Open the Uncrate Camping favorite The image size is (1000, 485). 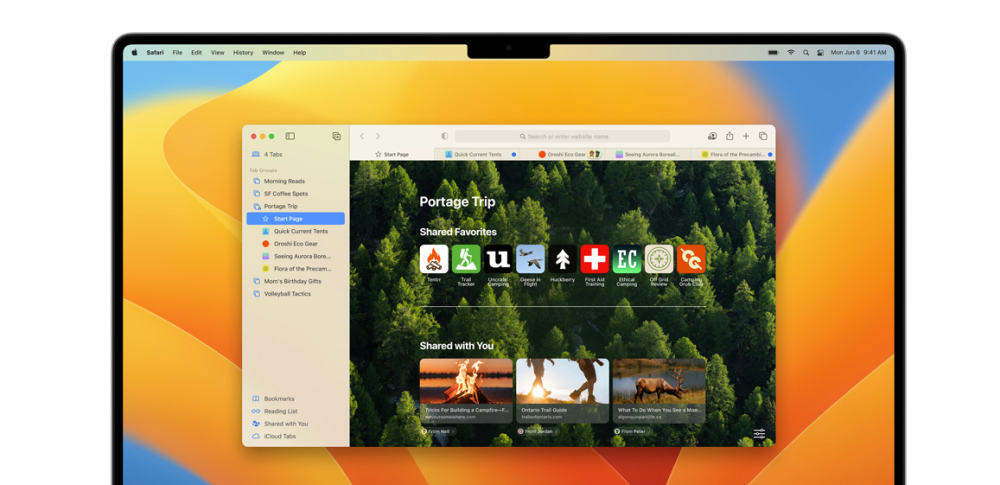498,259
